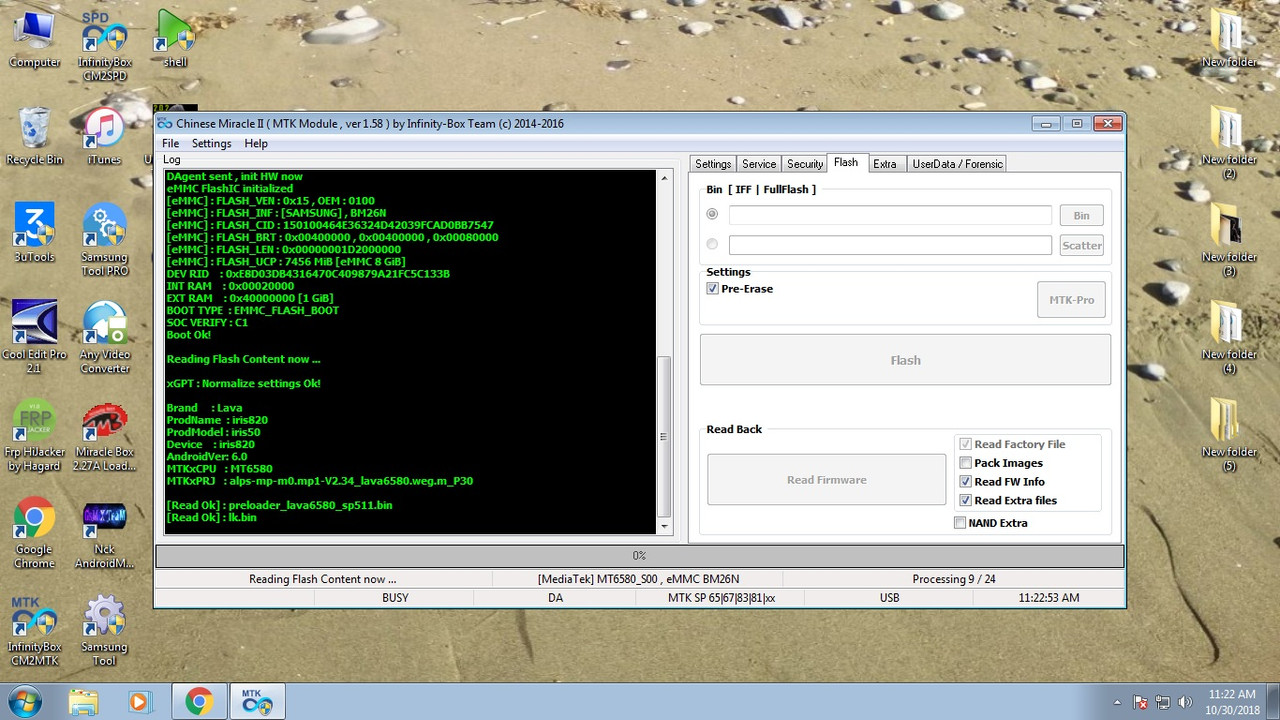This screenshot has width=1280, height=720.
Task: Click "MTK SP 65|67|83|81|xx" status entry
Action: point(721,598)
